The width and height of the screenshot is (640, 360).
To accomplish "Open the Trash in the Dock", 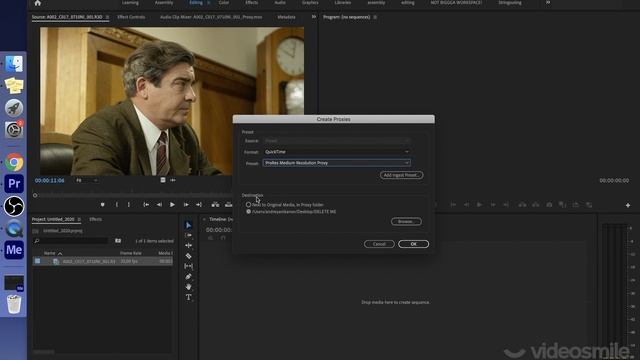I will coord(14,304).
